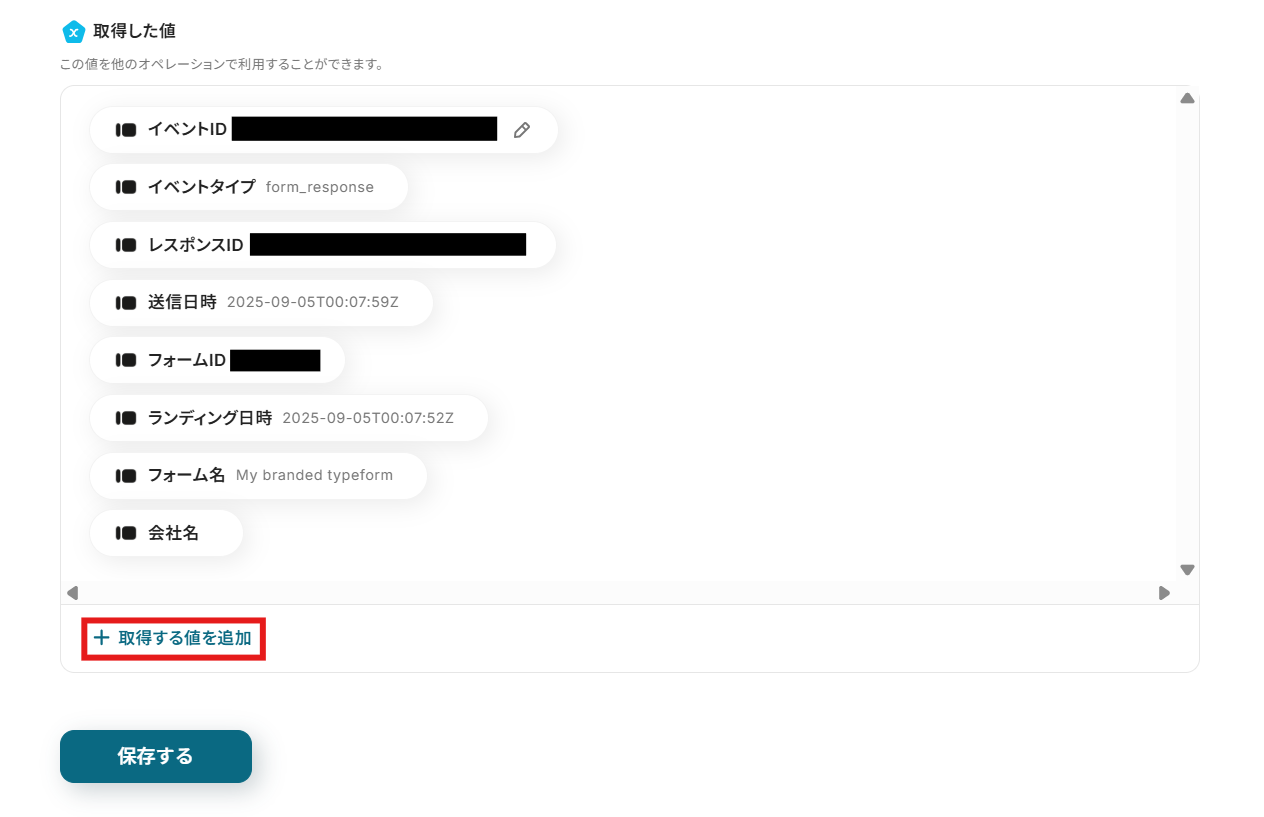The image size is (1264, 817).
Task: Click the 取得する値を追加 link
Action: (x=173, y=638)
